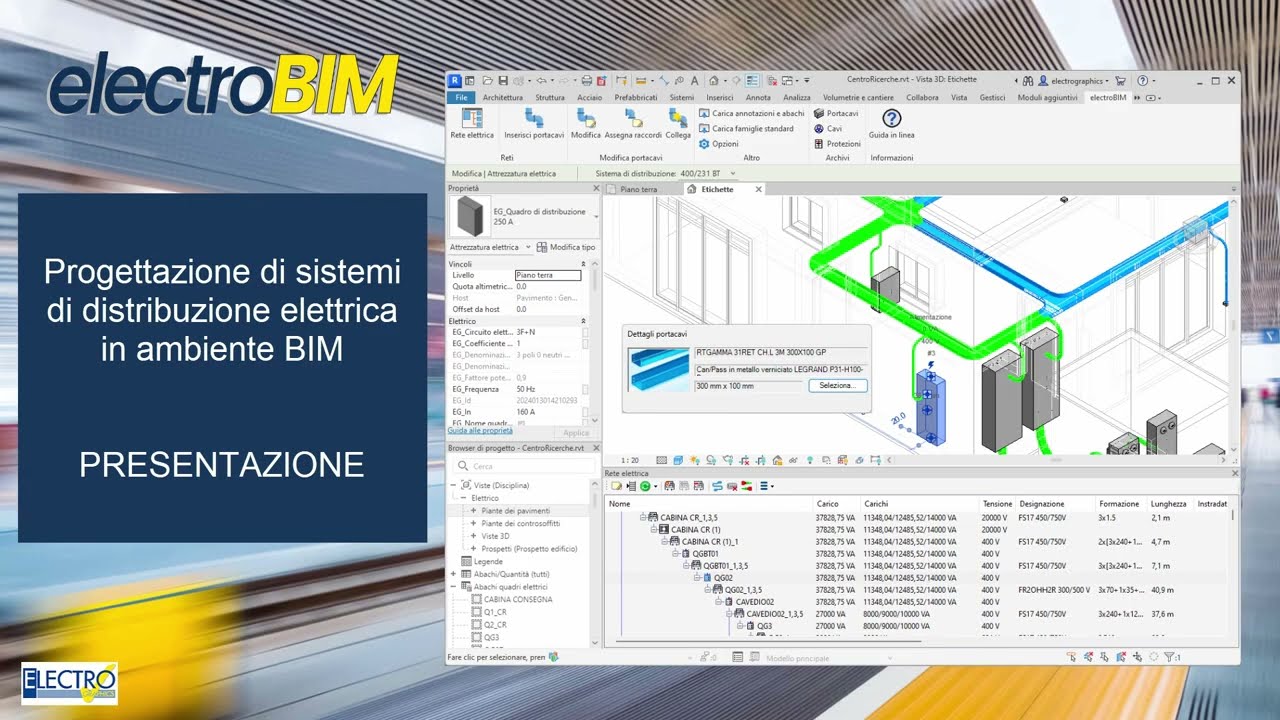Open the Guida alle proprietà link
The width and height of the screenshot is (1280, 720).
(480, 431)
